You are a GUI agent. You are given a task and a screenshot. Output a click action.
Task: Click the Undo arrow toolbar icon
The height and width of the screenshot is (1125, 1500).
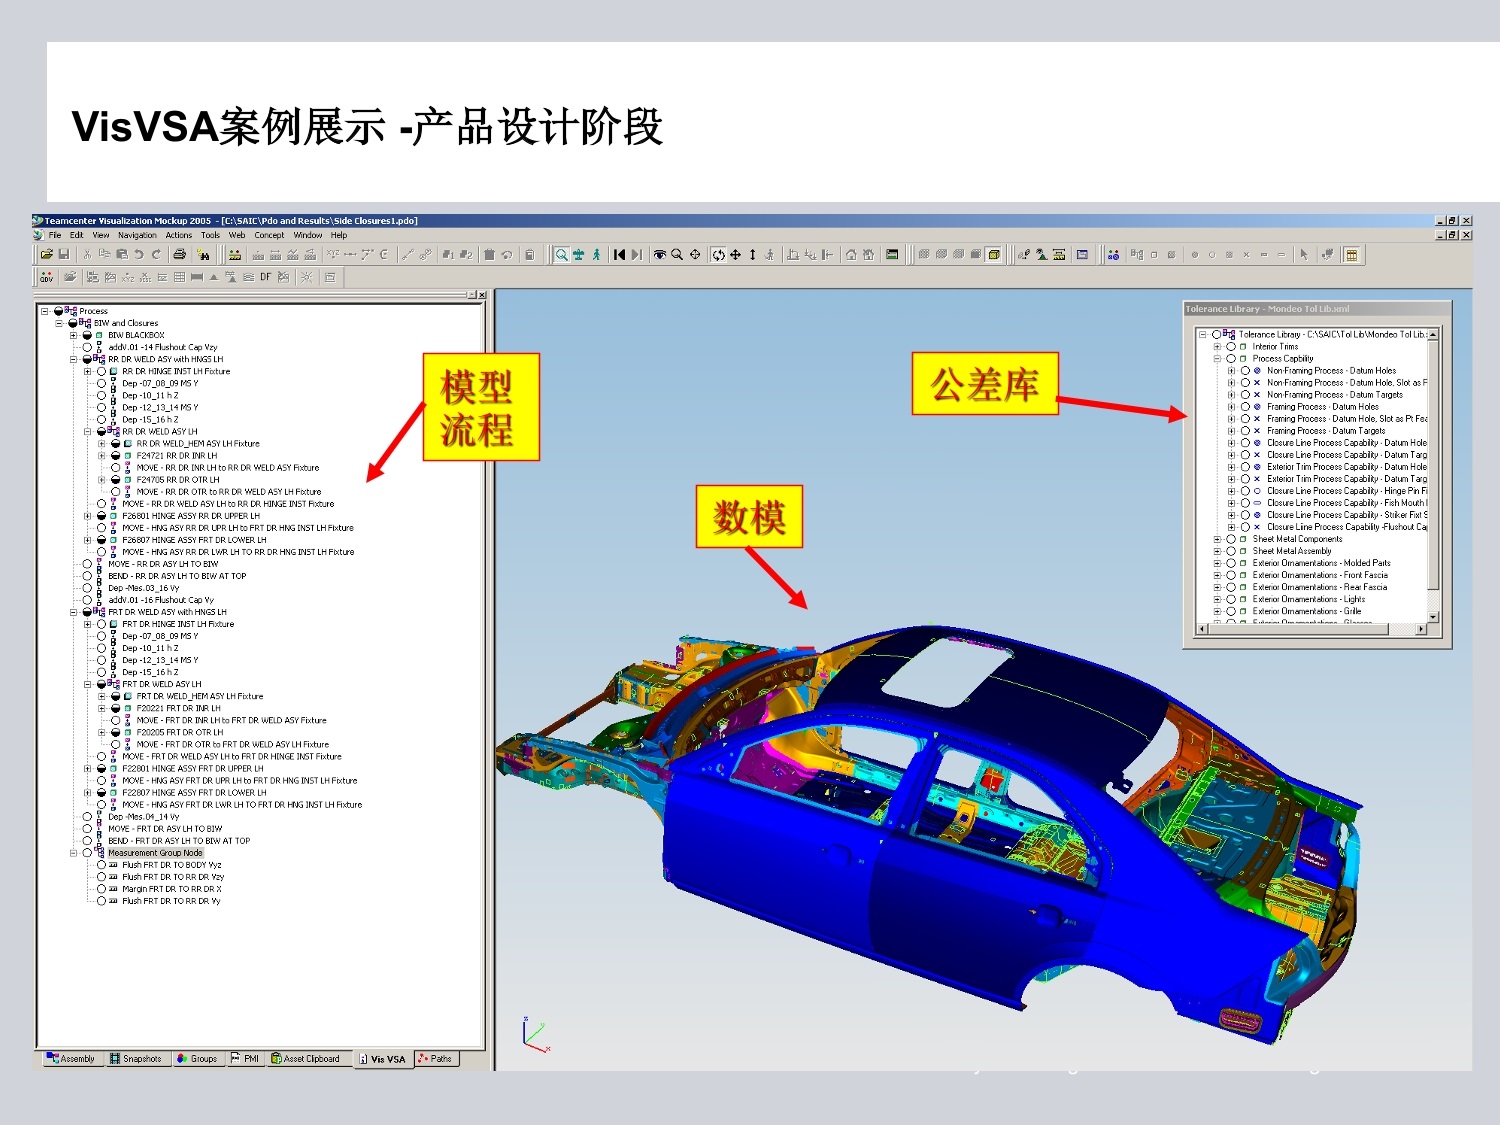(x=139, y=255)
